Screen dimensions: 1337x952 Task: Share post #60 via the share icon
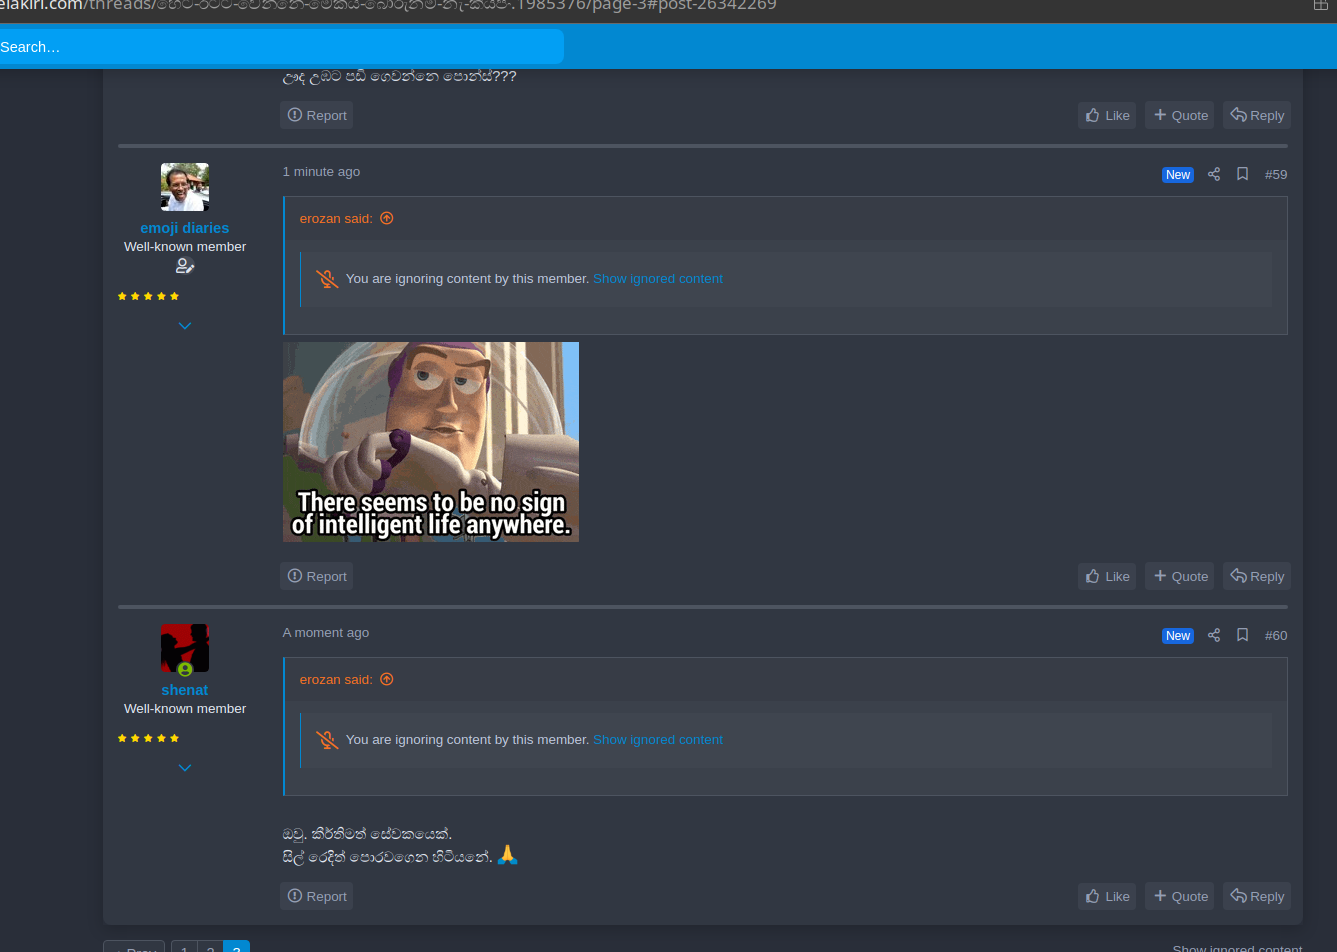click(x=1214, y=635)
